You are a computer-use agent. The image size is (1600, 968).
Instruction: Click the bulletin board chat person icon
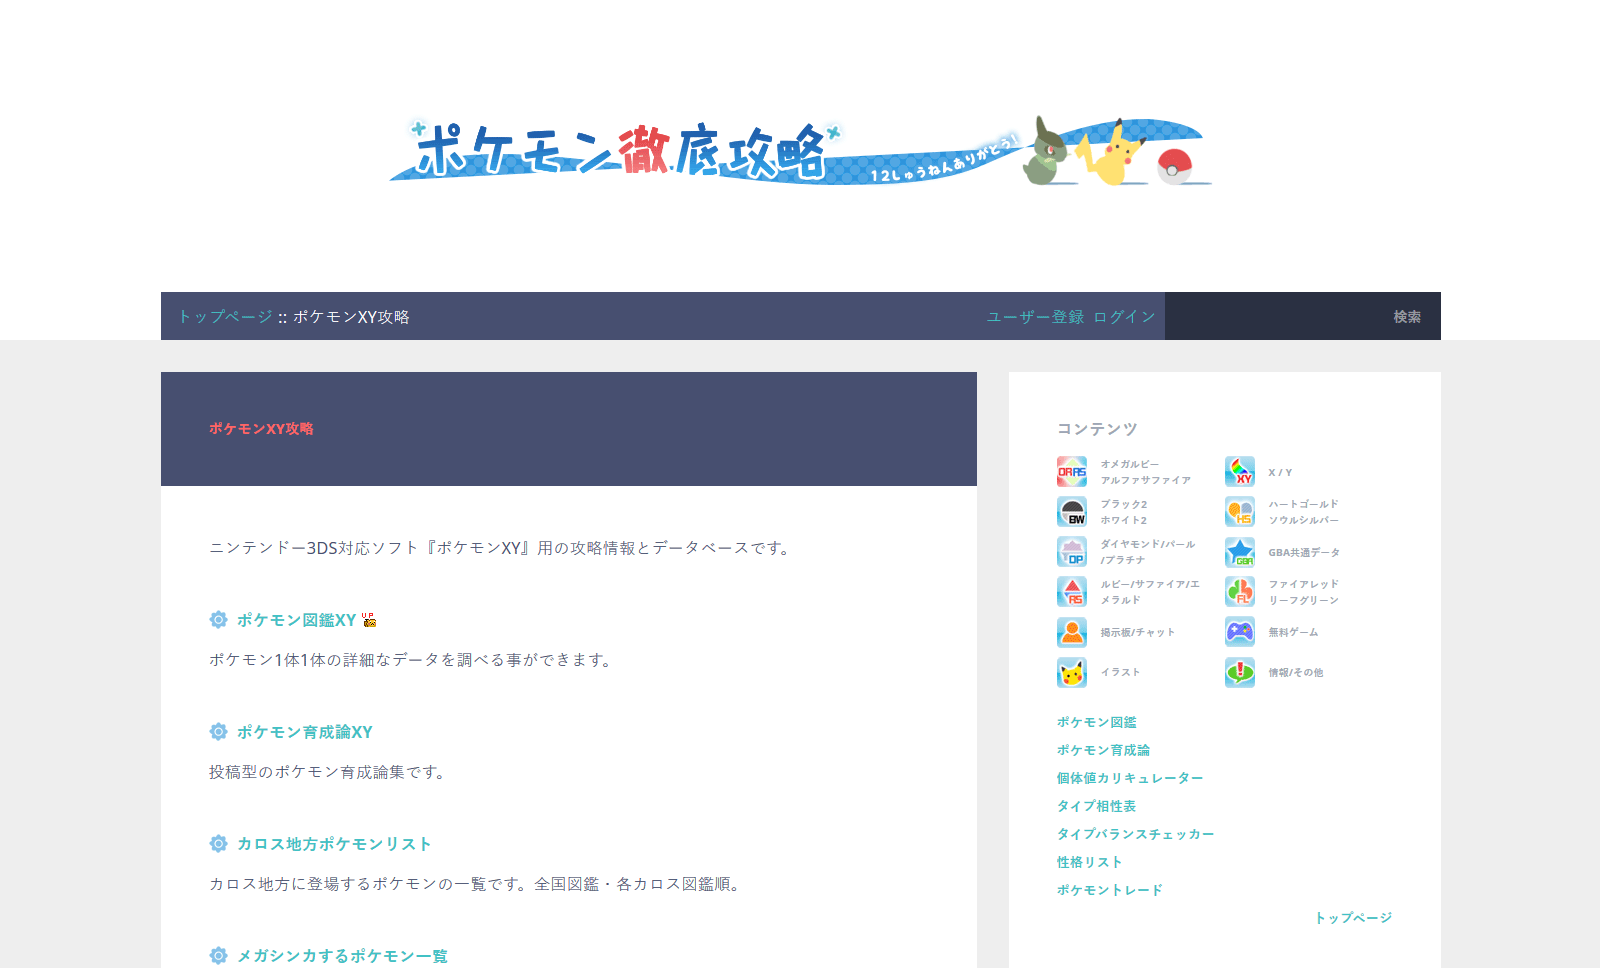coord(1072,632)
